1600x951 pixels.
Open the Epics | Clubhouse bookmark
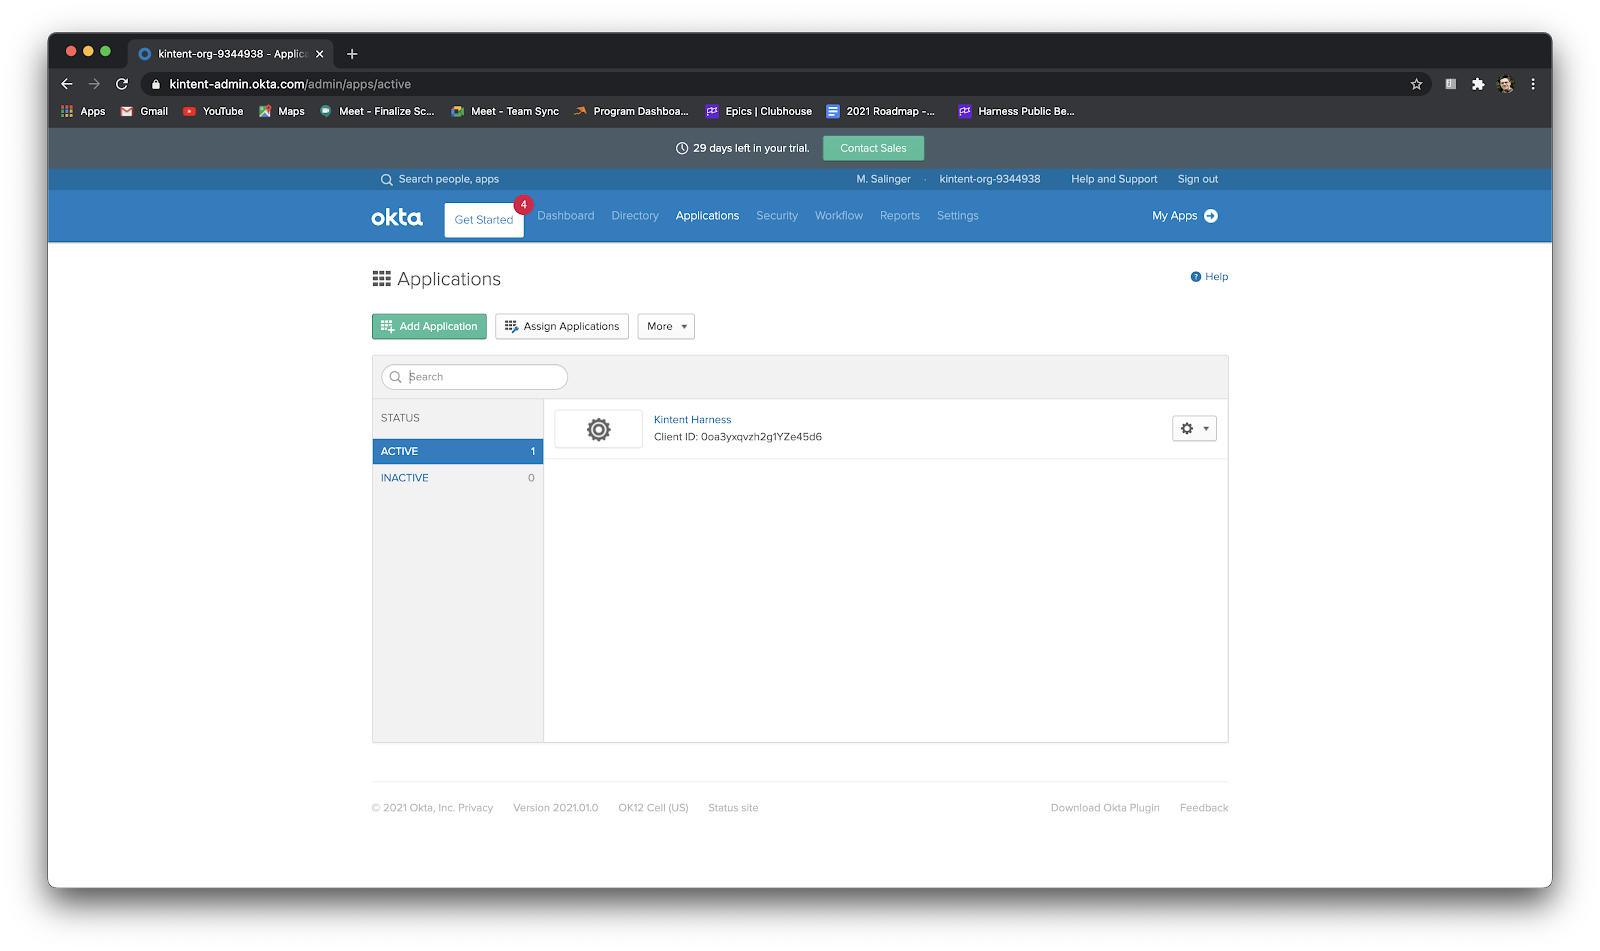tap(759, 112)
